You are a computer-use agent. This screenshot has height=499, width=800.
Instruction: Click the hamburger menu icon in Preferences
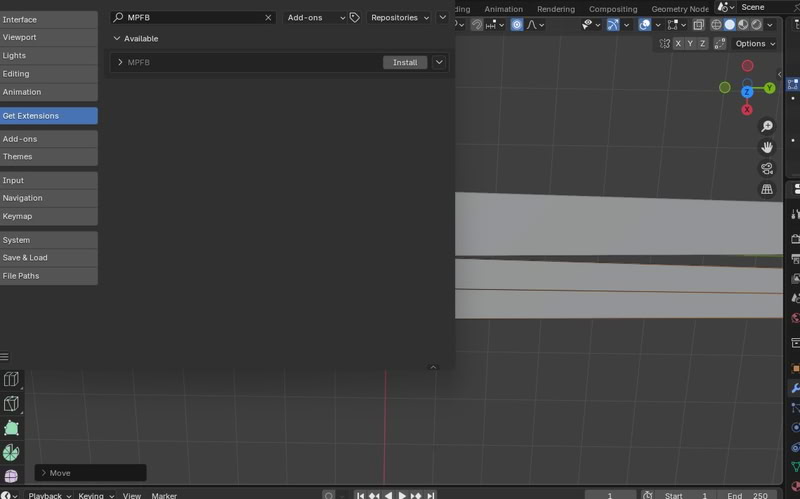[x=5, y=357]
